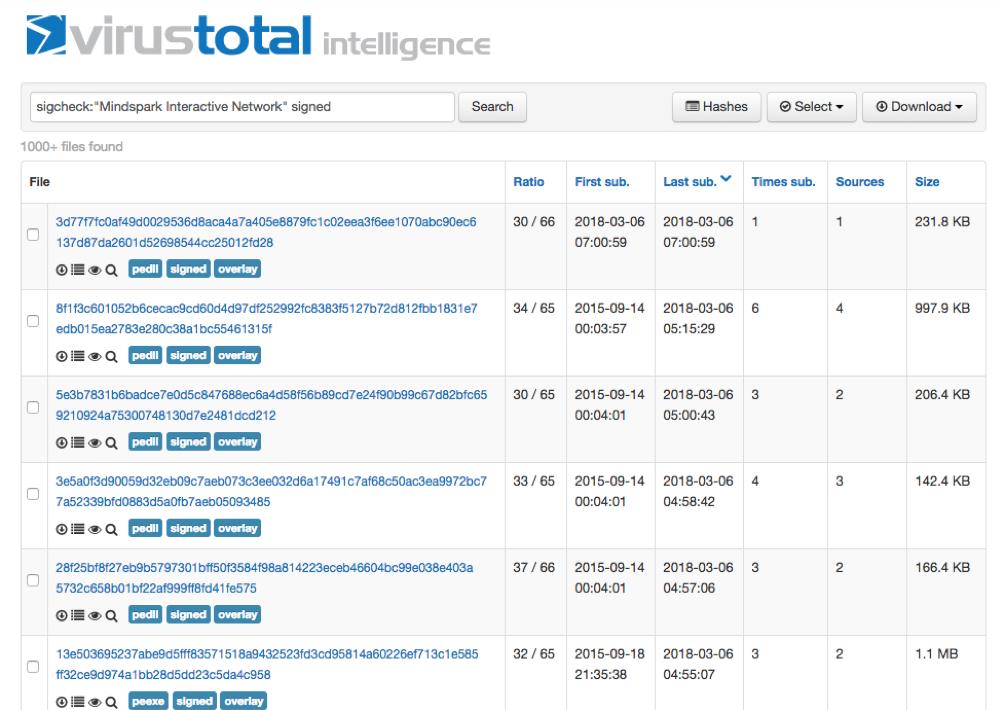Screen dimensions: 1002x710
Task: Click the eye icon in the 13e503695237 row
Action: [x=95, y=702]
